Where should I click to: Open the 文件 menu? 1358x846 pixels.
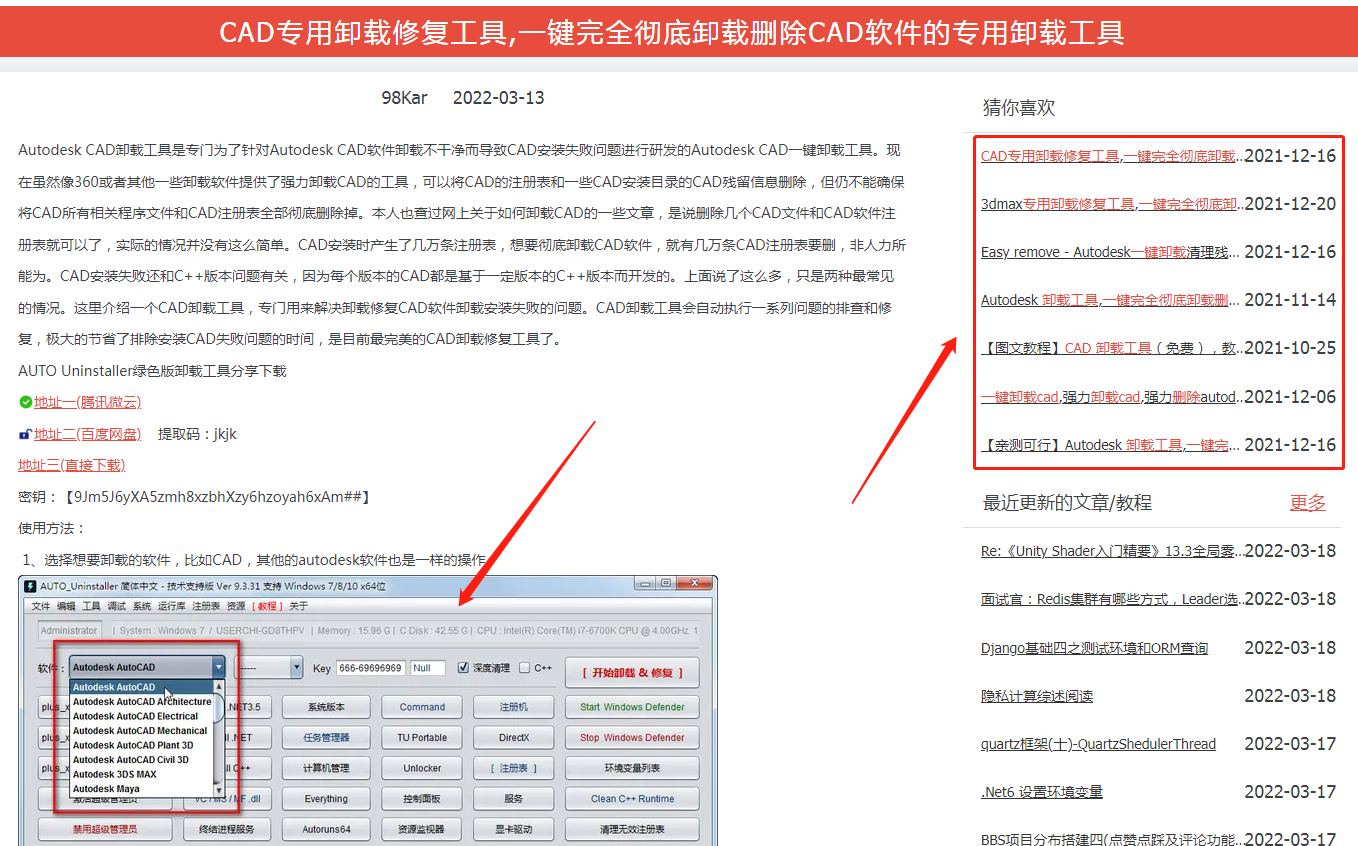(x=41, y=606)
